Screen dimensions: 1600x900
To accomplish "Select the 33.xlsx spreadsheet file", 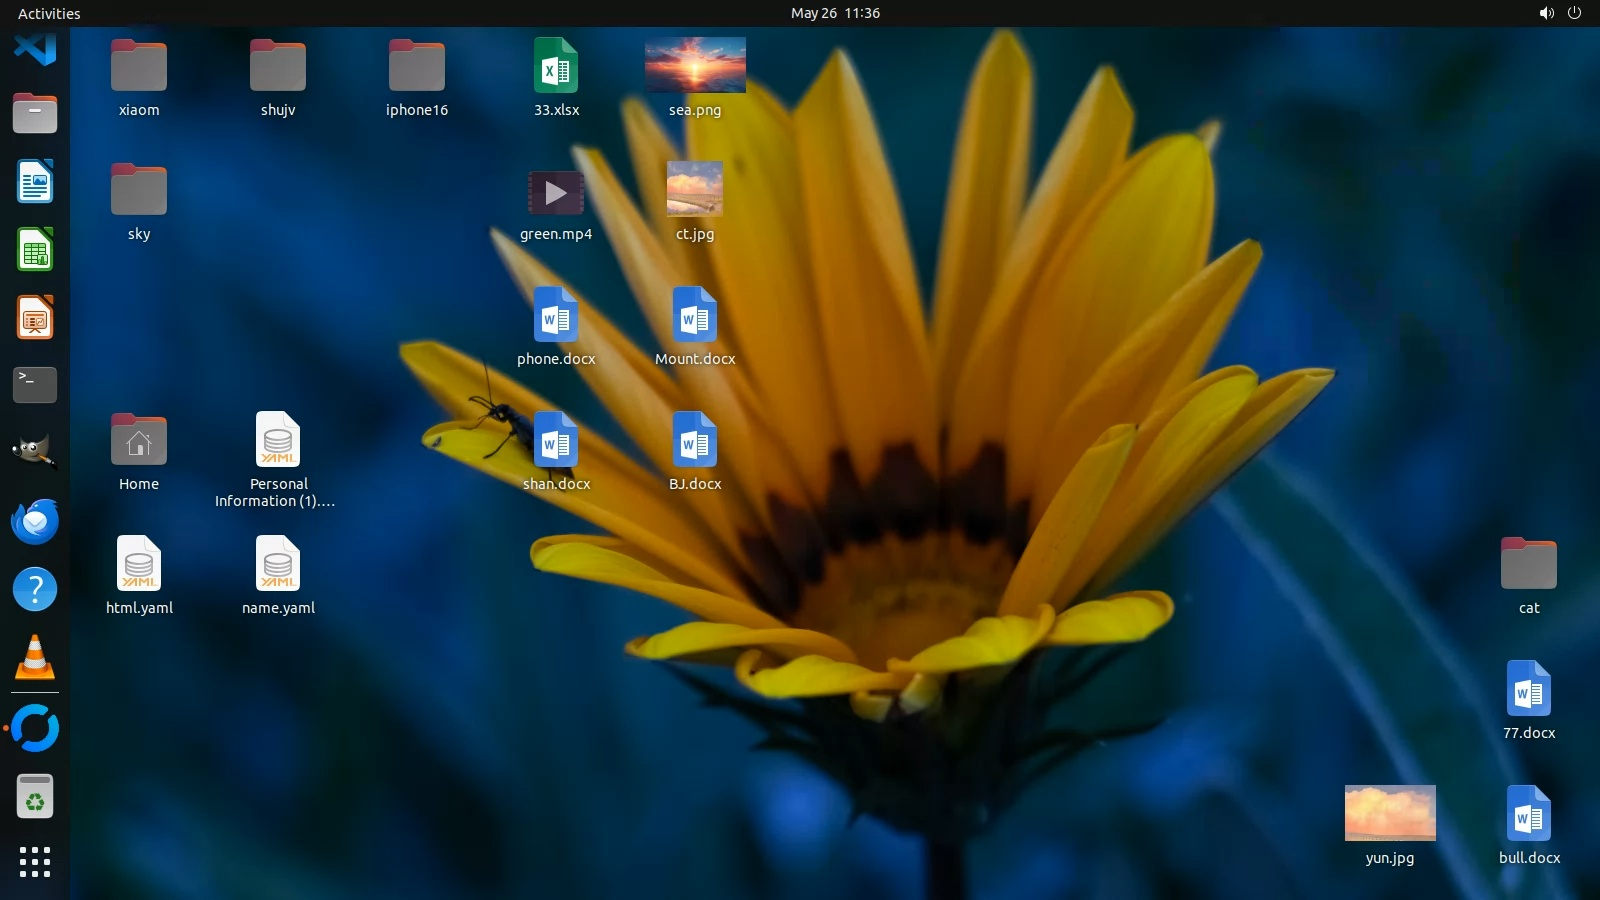I will (x=556, y=66).
